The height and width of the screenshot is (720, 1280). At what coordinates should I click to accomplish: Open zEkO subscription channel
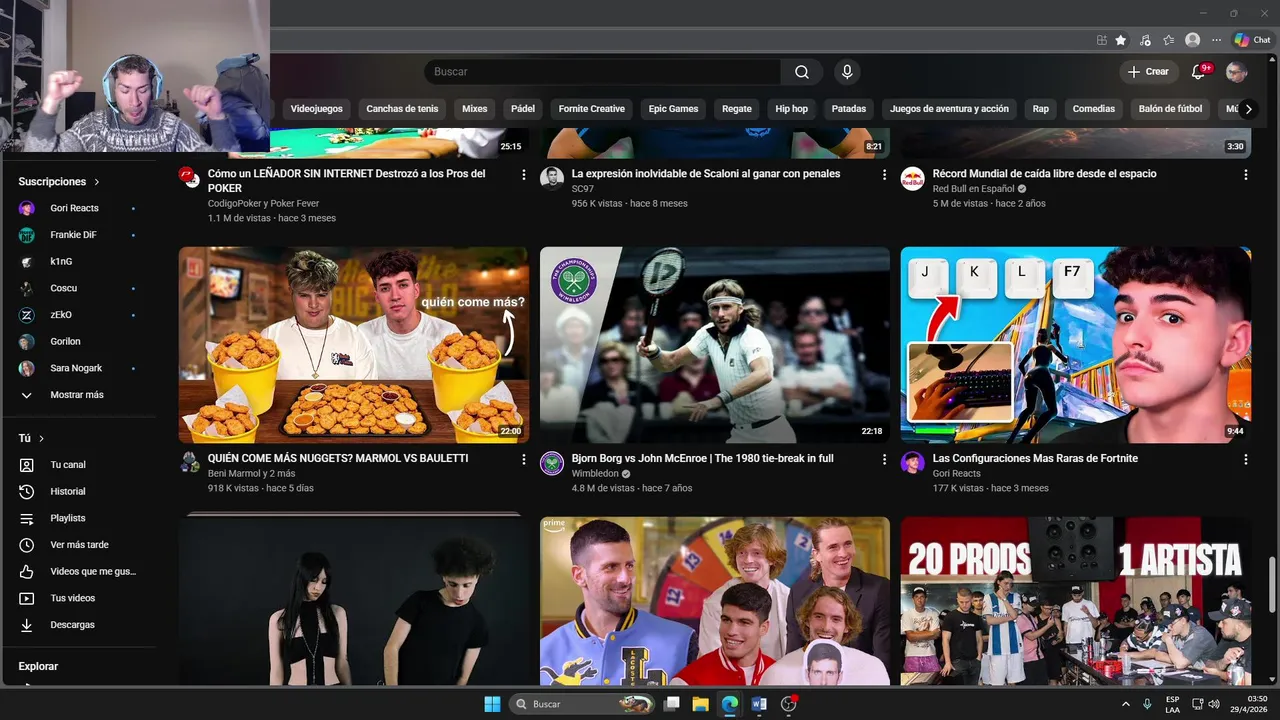[78, 315]
